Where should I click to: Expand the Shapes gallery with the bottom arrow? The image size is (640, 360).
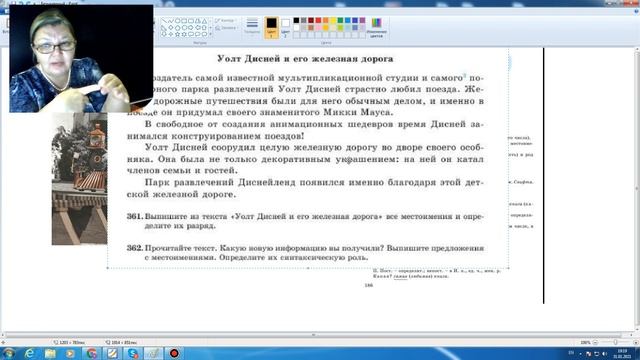click(211, 34)
